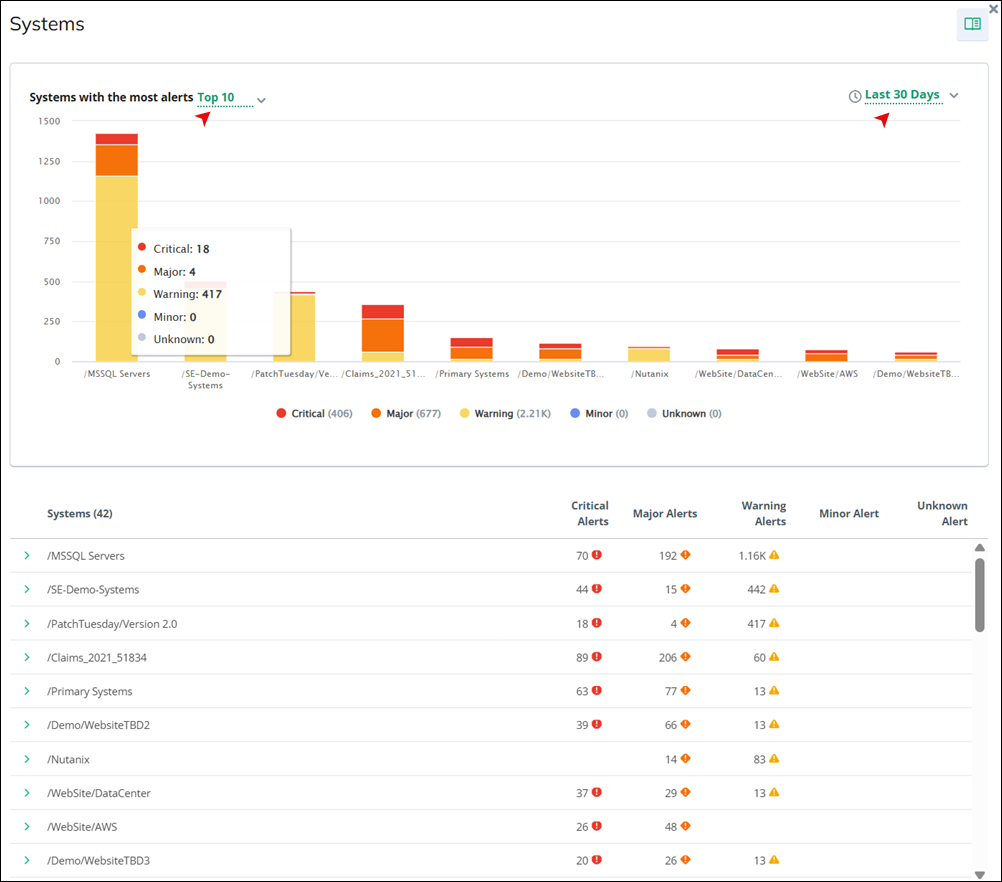
Task: Click warning alert icon for /SE-Demo-Systems
Action: [774, 590]
